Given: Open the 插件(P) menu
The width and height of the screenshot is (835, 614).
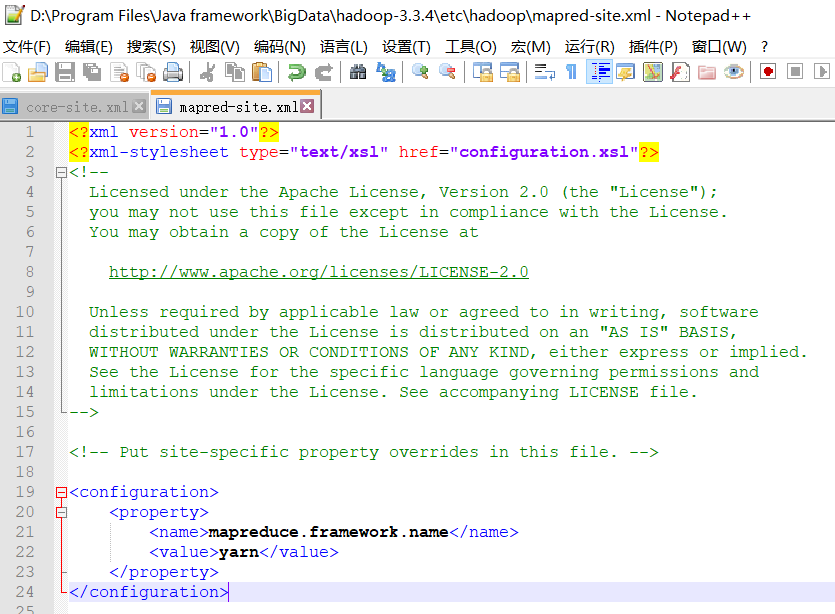Looking at the screenshot, I should tap(653, 47).
